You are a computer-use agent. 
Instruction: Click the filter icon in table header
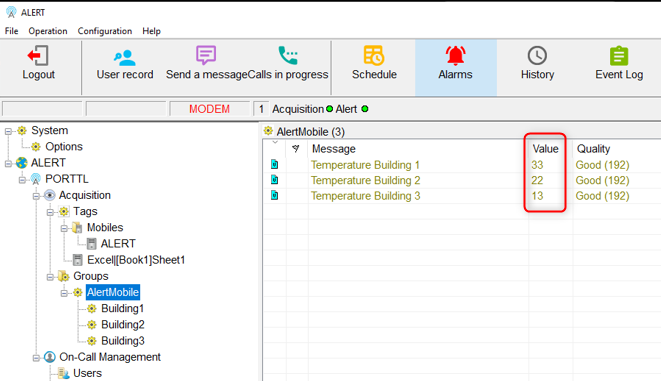(x=296, y=148)
